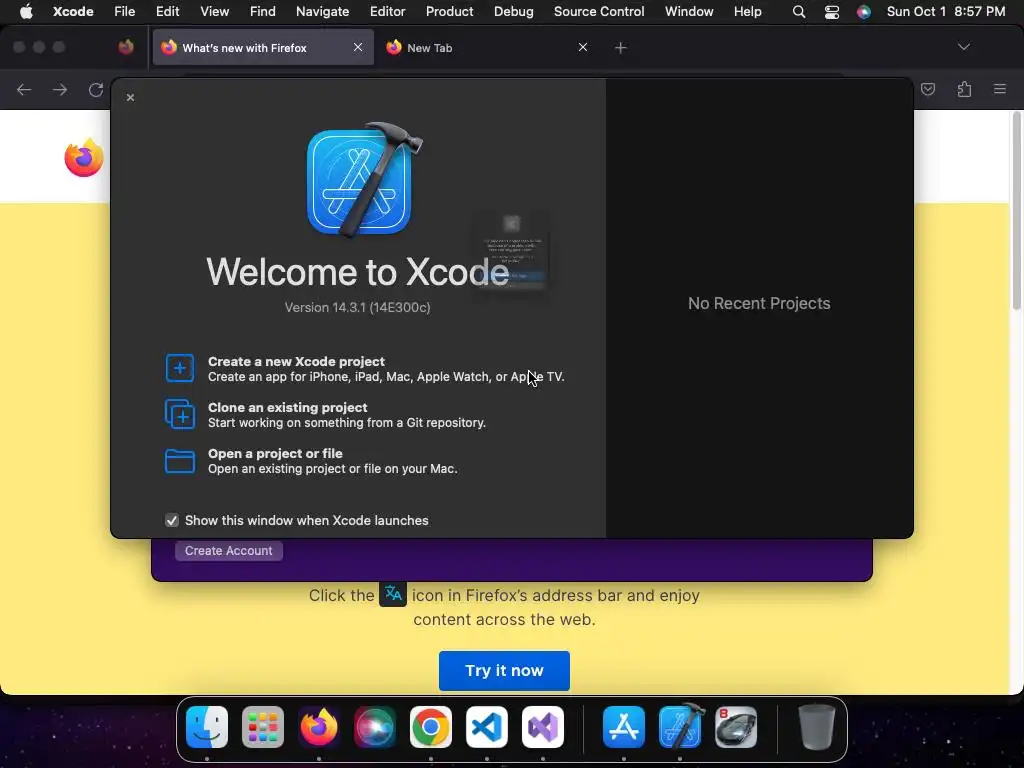
Task: Open Google Chrome from the Dock
Action: coord(431,727)
